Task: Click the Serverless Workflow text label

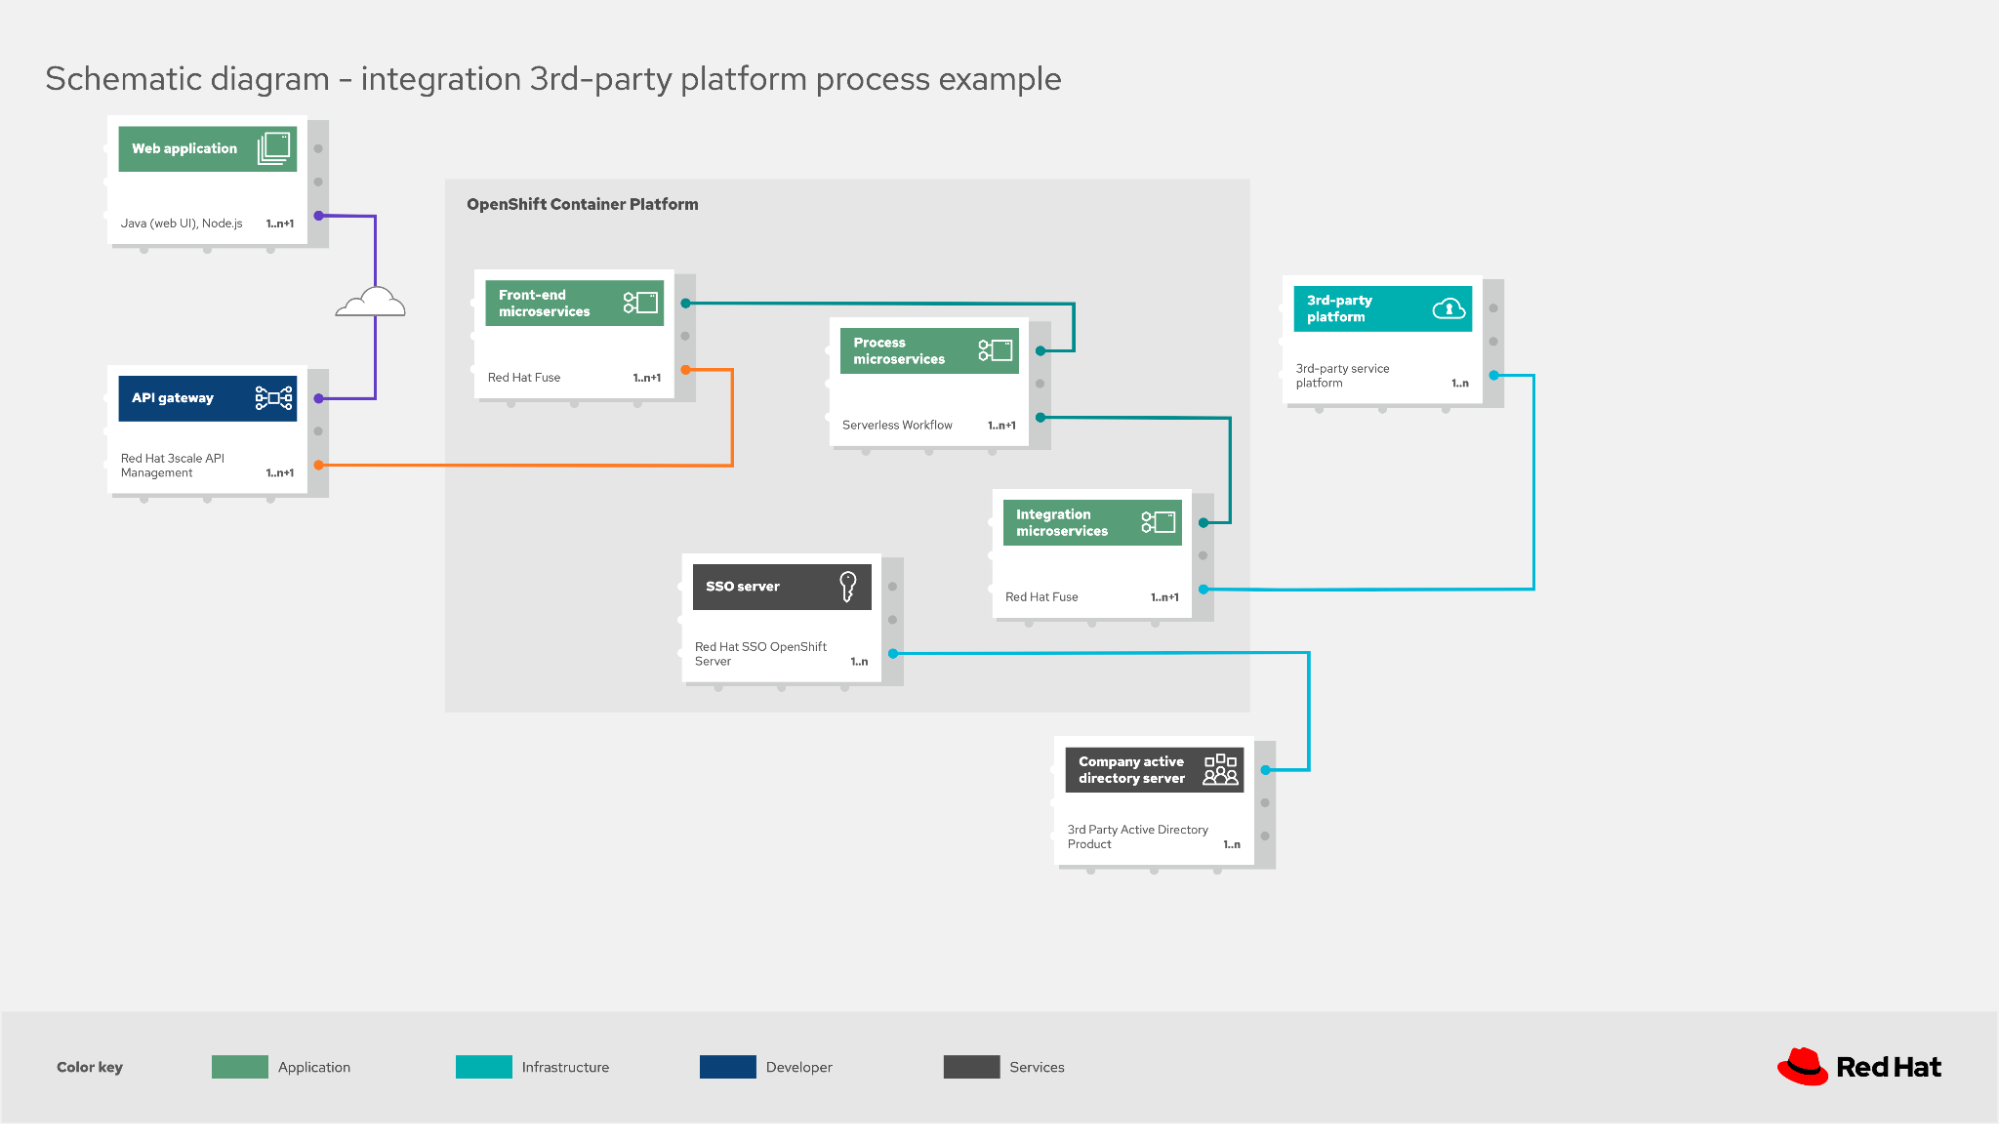Action: (x=897, y=425)
